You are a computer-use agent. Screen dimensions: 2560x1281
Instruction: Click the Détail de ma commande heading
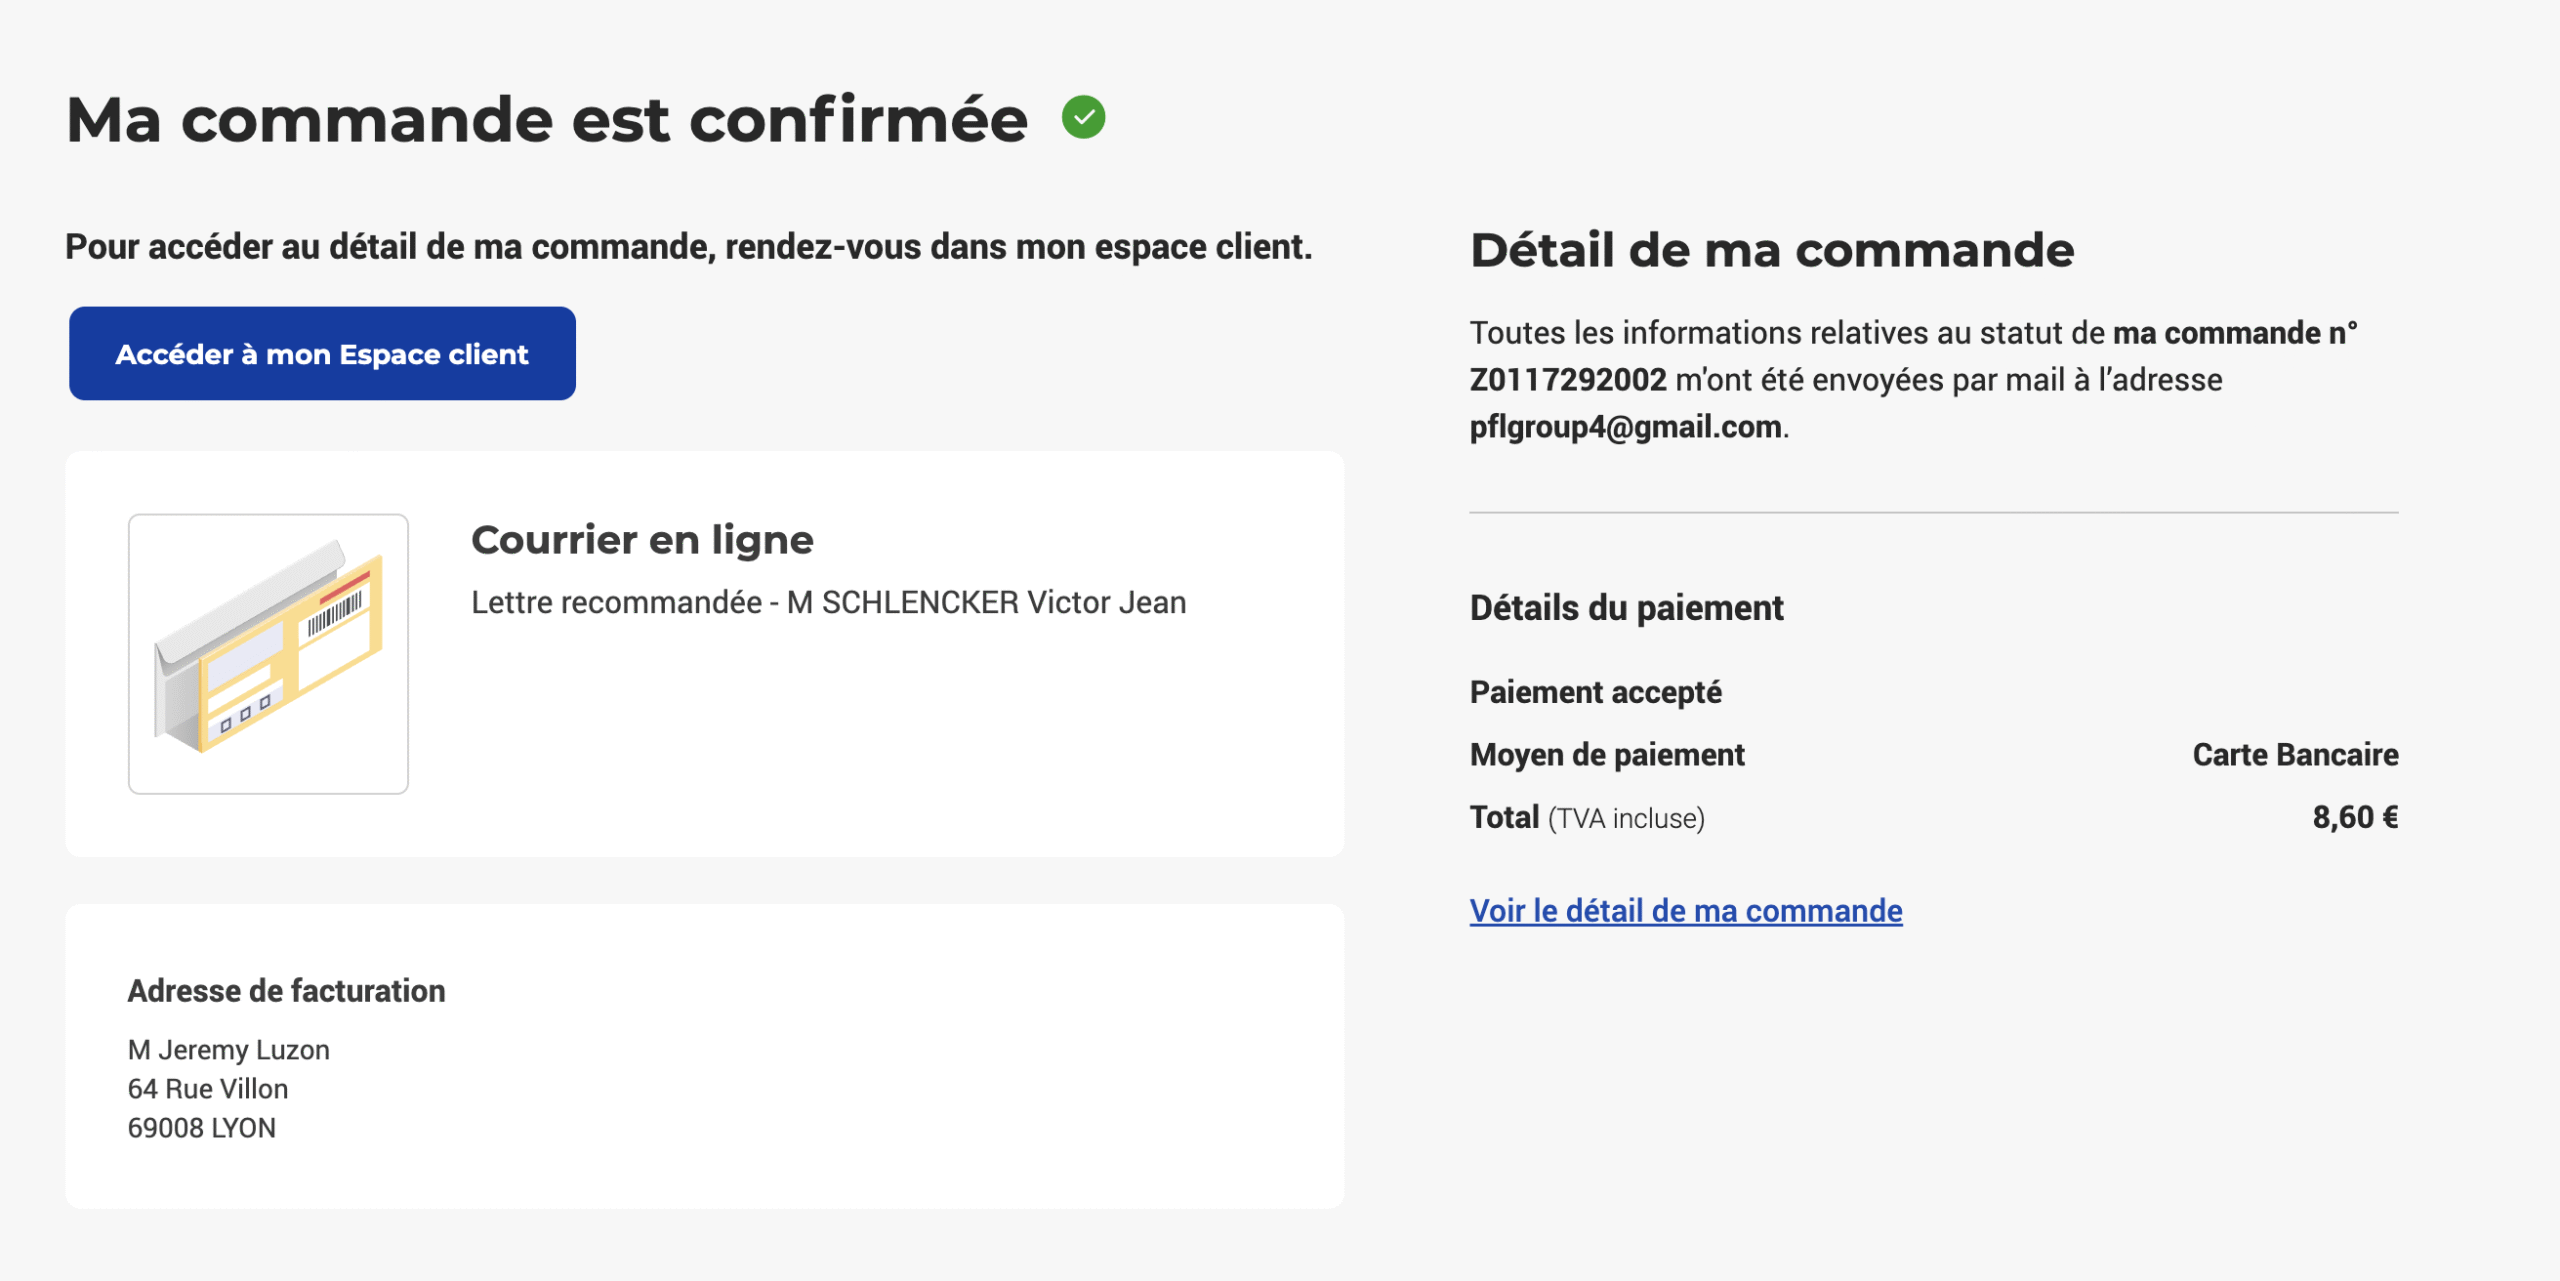point(1771,250)
